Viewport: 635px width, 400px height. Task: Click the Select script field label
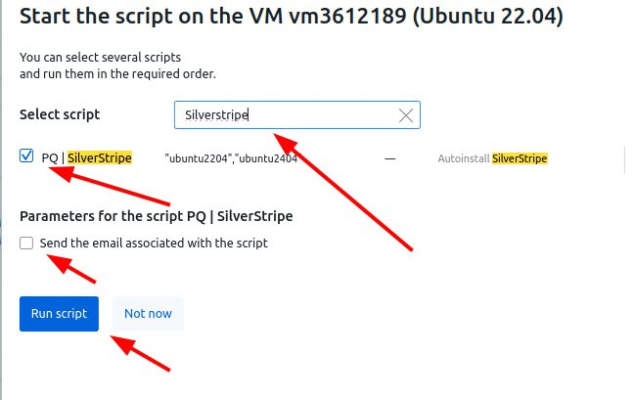click(60, 115)
